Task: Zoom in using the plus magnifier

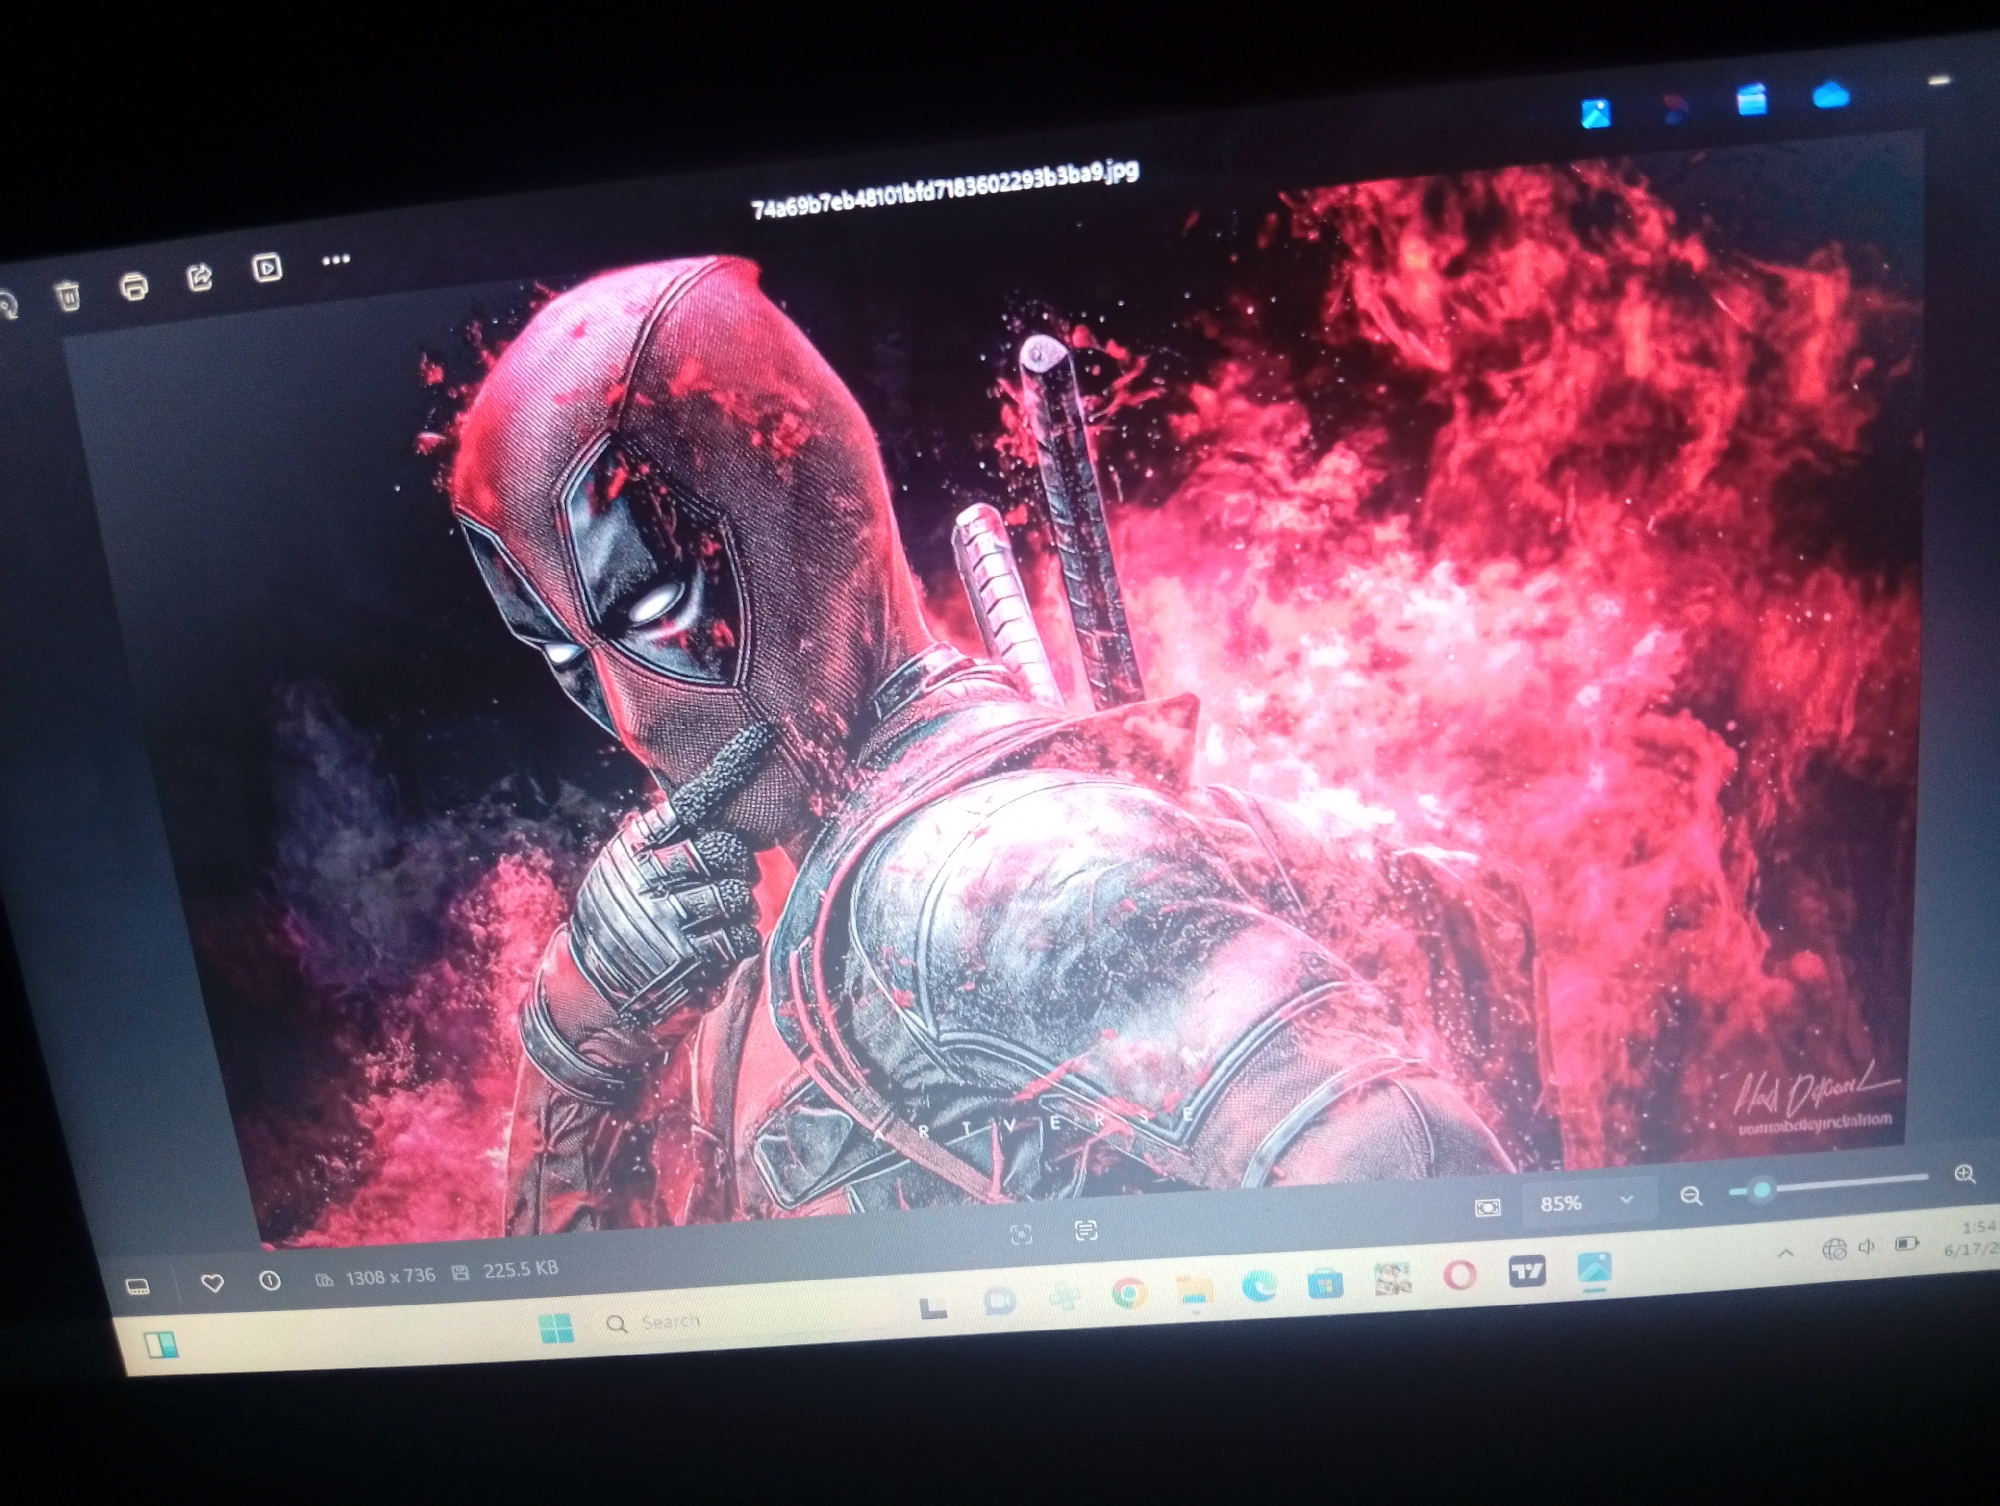Action: (x=1964, y=1174)
